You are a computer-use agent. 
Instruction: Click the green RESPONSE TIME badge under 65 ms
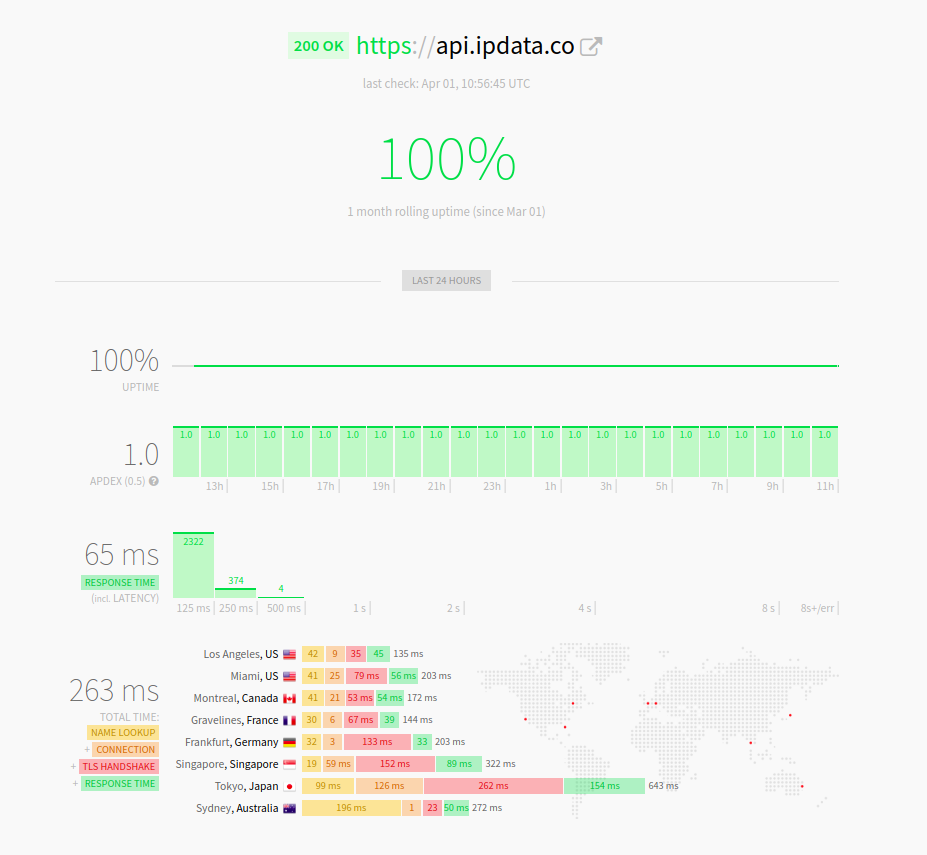point(120,583)
